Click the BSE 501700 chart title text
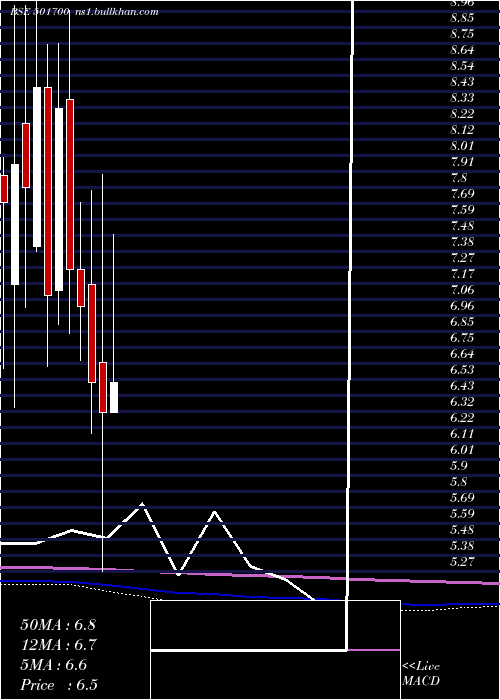Image resolution: width=500 pixels, height=700 pixels. (39, 12)
